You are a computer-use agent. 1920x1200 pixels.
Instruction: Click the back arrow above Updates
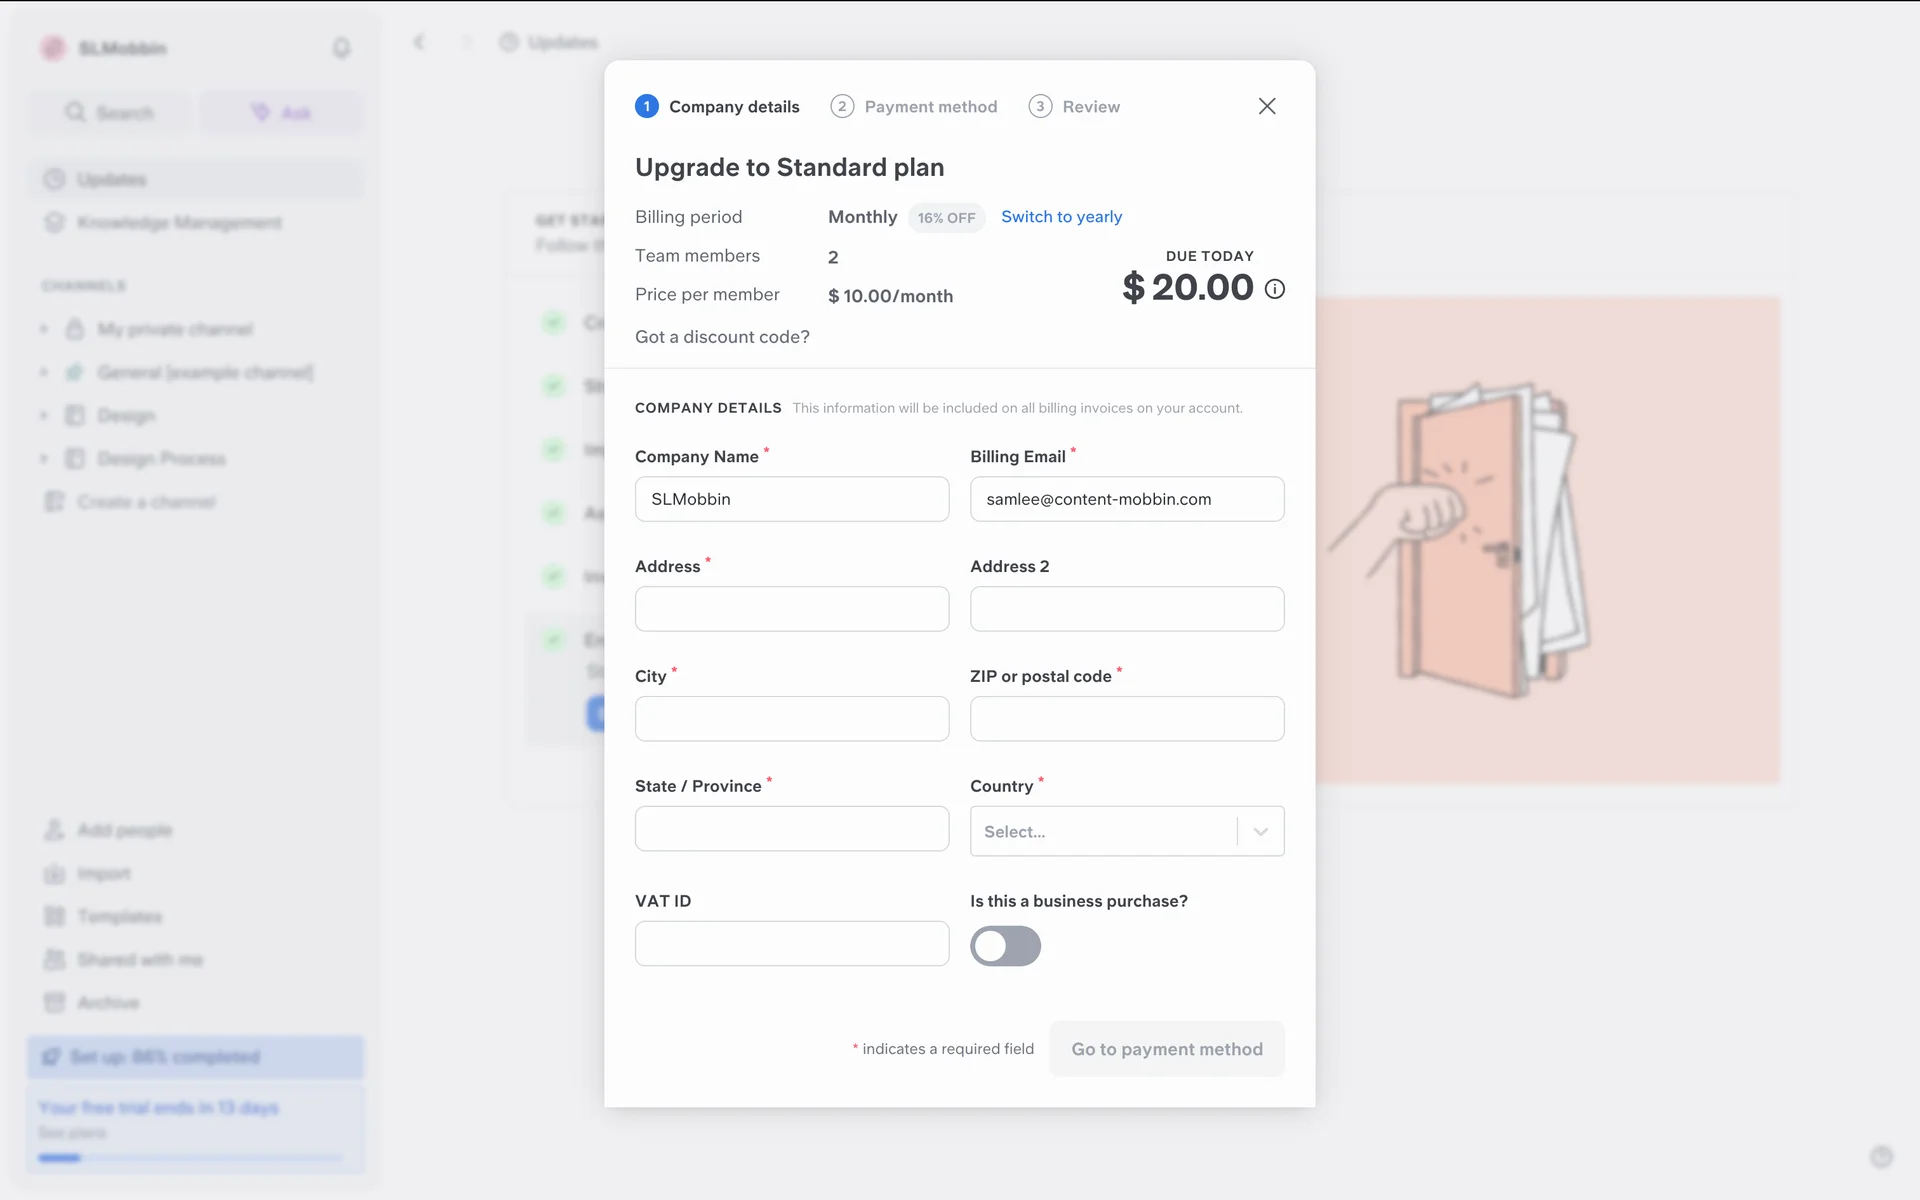coord(419,42)
